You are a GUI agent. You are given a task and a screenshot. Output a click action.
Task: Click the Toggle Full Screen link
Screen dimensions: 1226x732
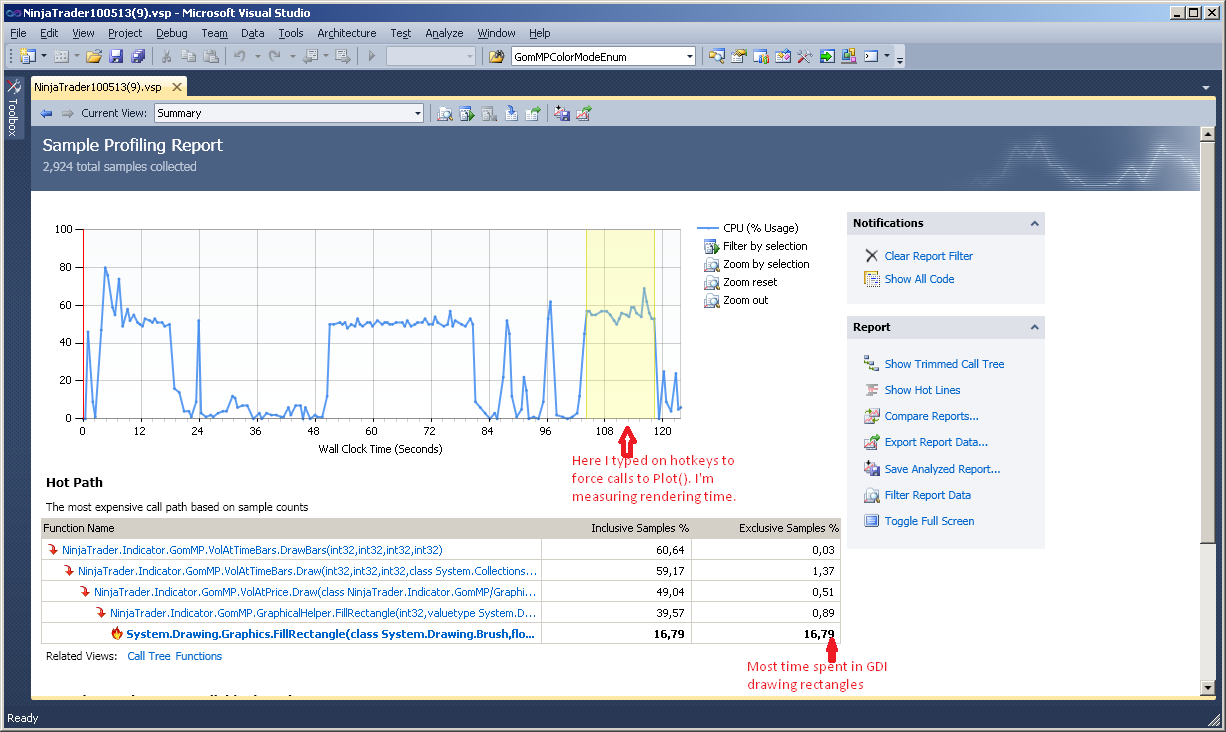pyautogui.click(x=929, y=521)
